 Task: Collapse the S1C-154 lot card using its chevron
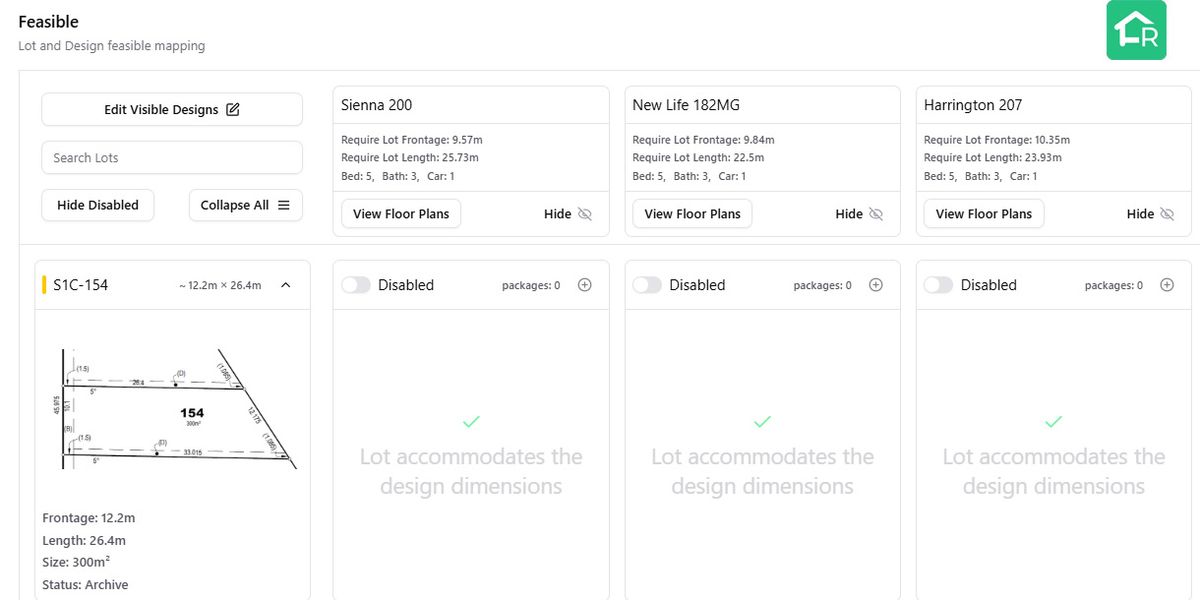tap(285, 284)
